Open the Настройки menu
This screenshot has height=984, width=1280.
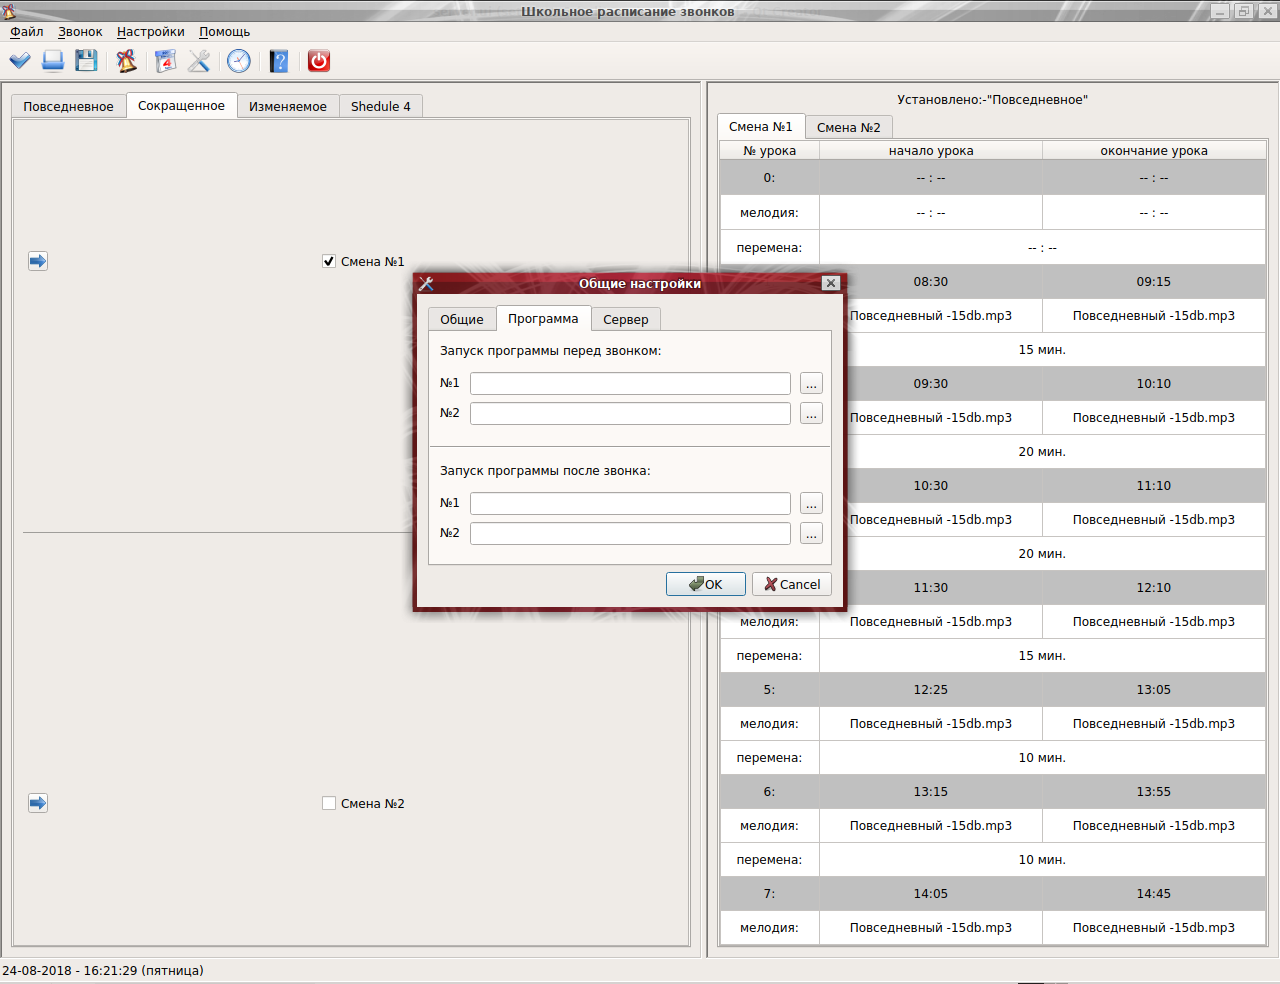pyautogui.click(x=150, y=32)
